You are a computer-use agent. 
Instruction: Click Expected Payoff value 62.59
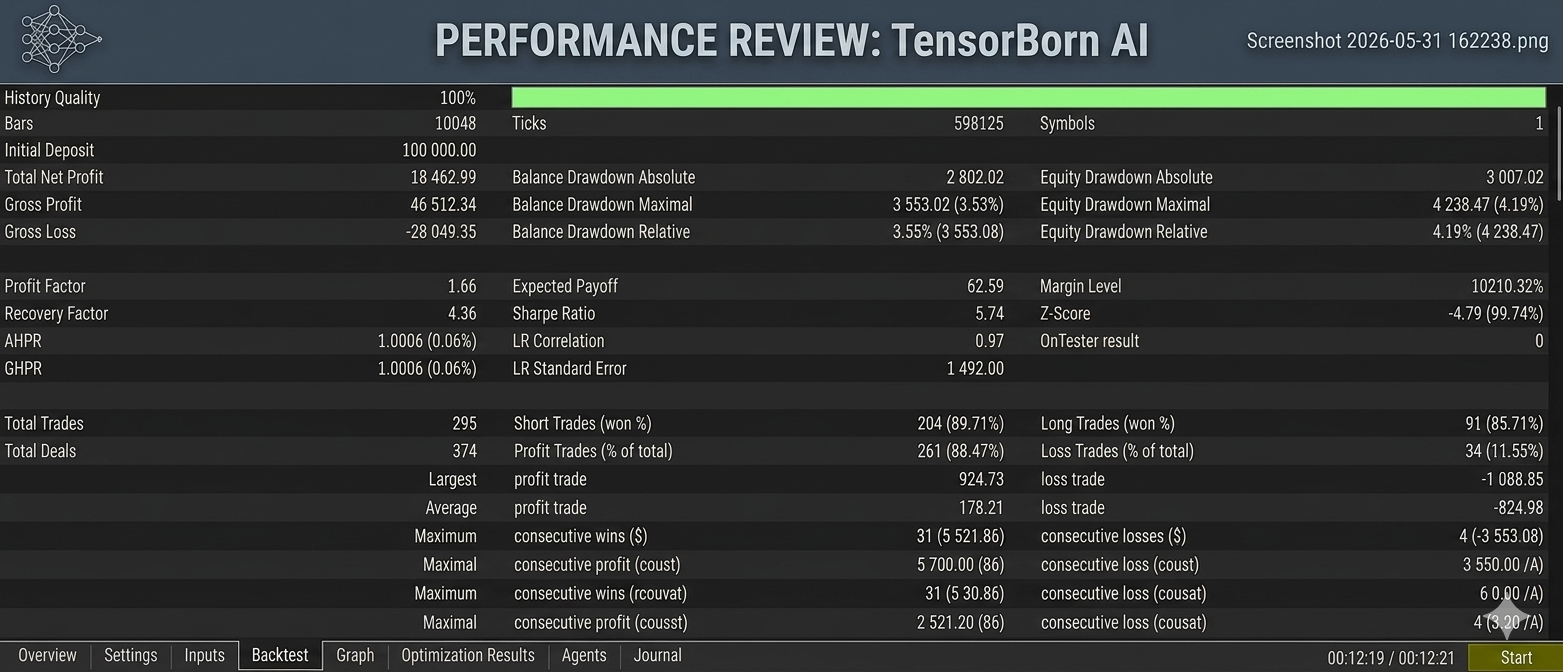coord(985,286)
